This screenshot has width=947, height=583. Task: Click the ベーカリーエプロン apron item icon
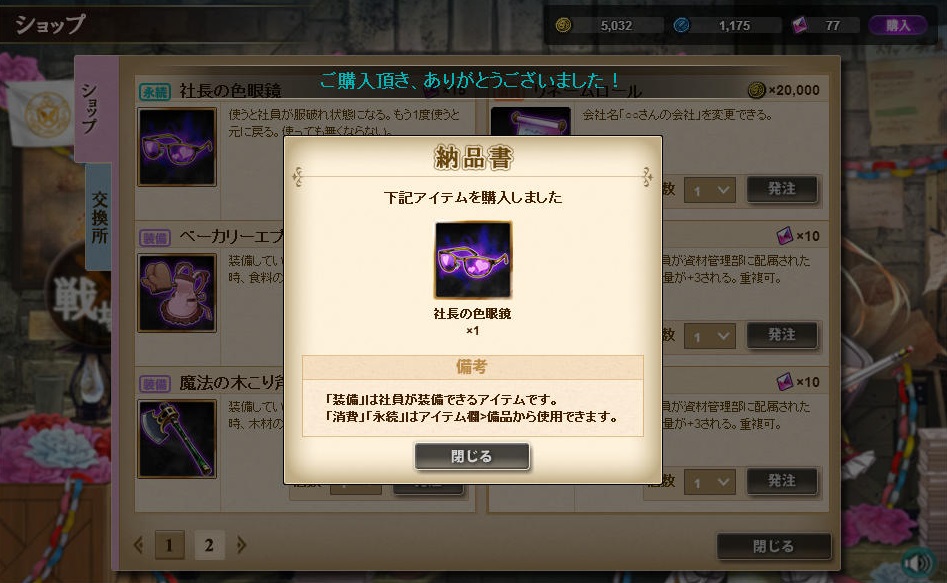pyautogui.click(x=177, y=293)
